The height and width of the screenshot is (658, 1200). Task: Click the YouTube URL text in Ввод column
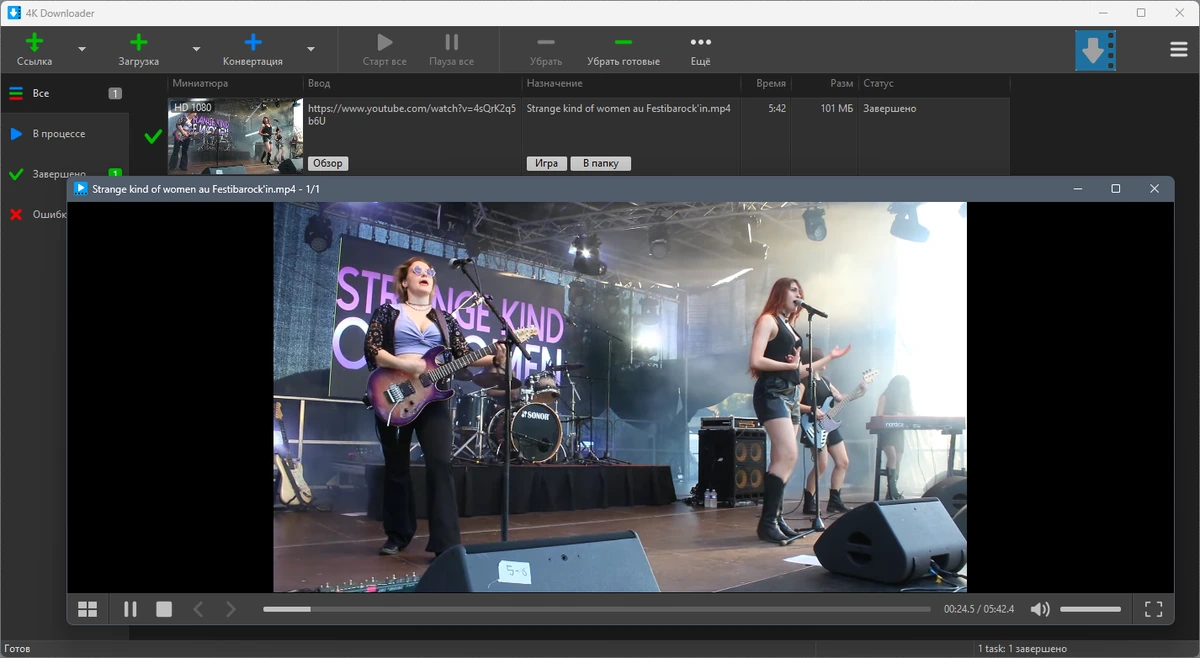[x=412, y=114]
